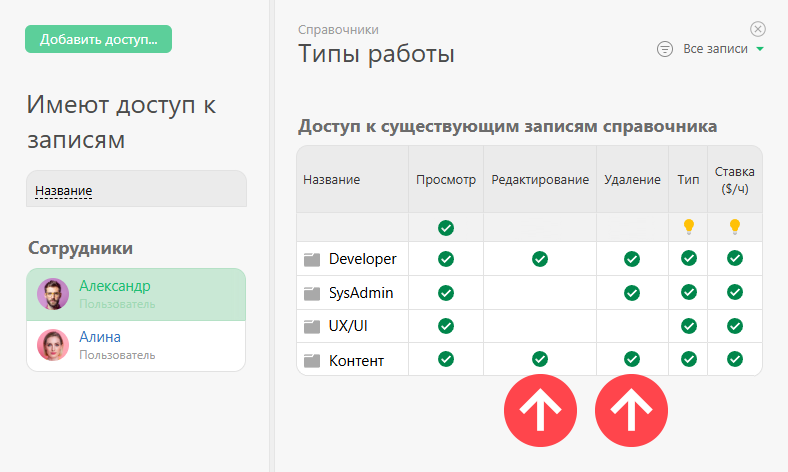Click the filter icon beside Все записи

[664, 49]
